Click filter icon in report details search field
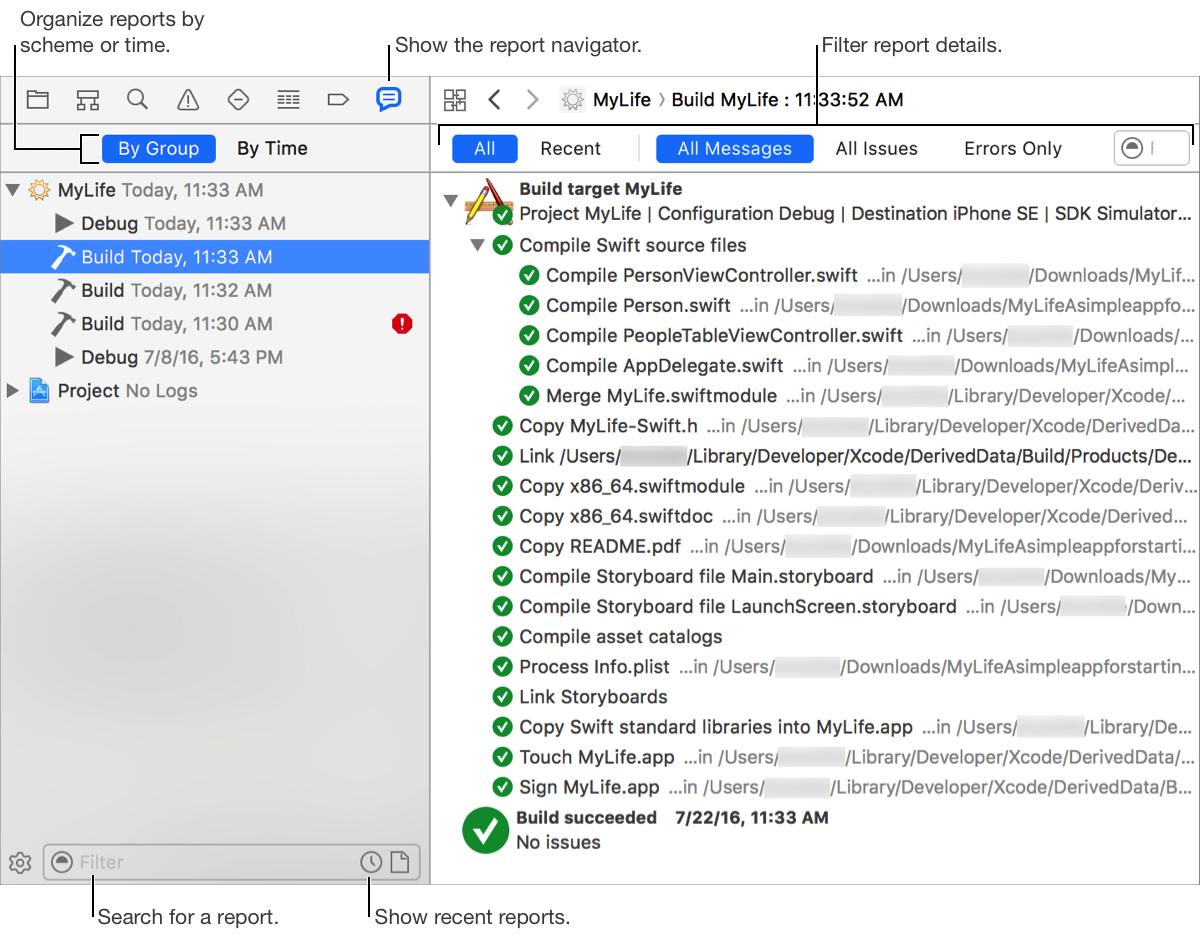Viewport: 1200px width, 935px height. point(1131,148)
